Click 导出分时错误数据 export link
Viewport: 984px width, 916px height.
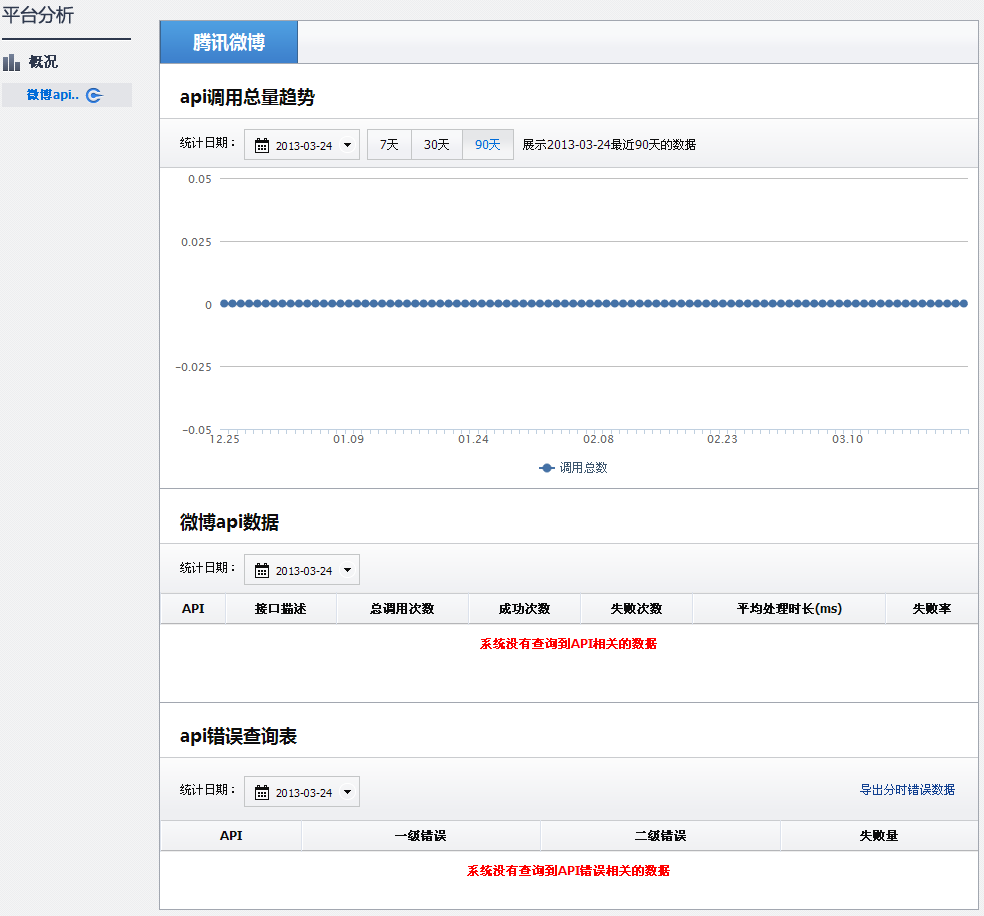907,790
